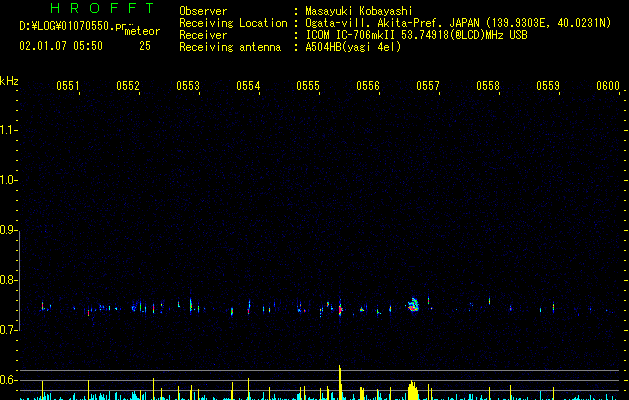The image size is (629, 400).
Task: Click the 0.7 kHz axis label
Action: pyautogui.click(x=8, y=330)
